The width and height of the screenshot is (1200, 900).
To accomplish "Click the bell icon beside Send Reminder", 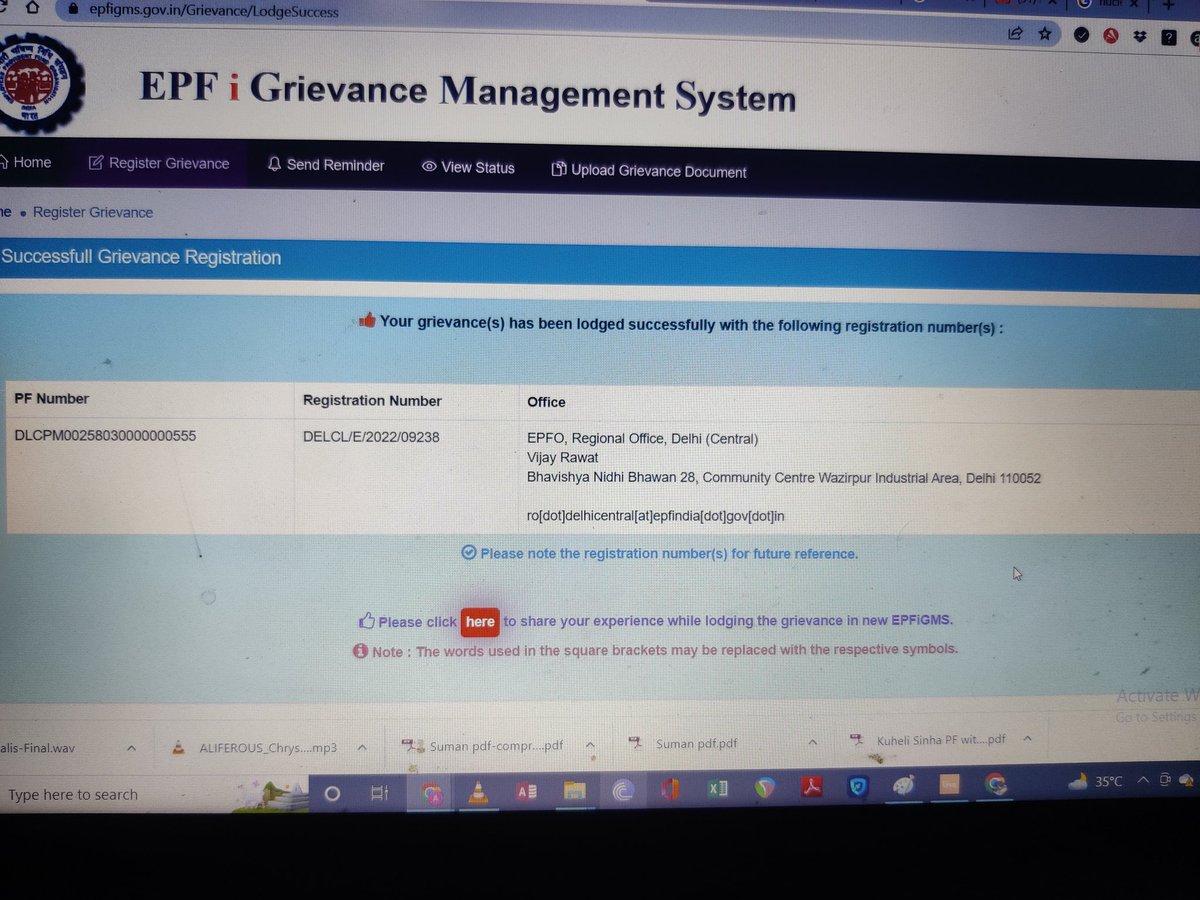I will tap(274, 164).
